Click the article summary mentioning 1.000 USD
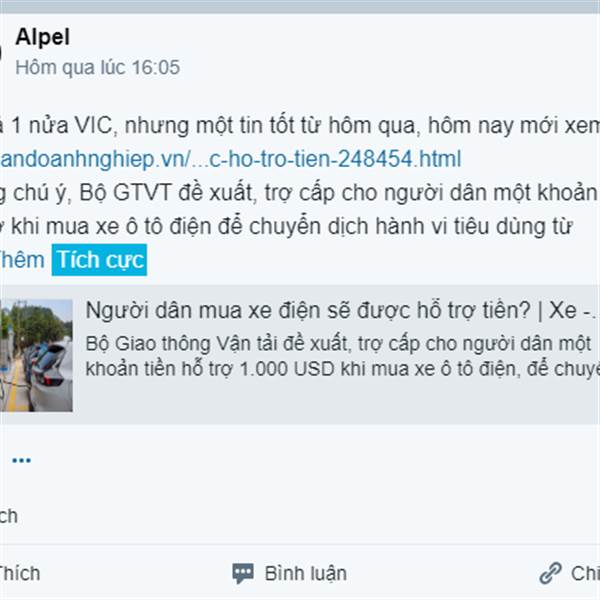Viewport: 600px width, 600px height. (342, 356)
